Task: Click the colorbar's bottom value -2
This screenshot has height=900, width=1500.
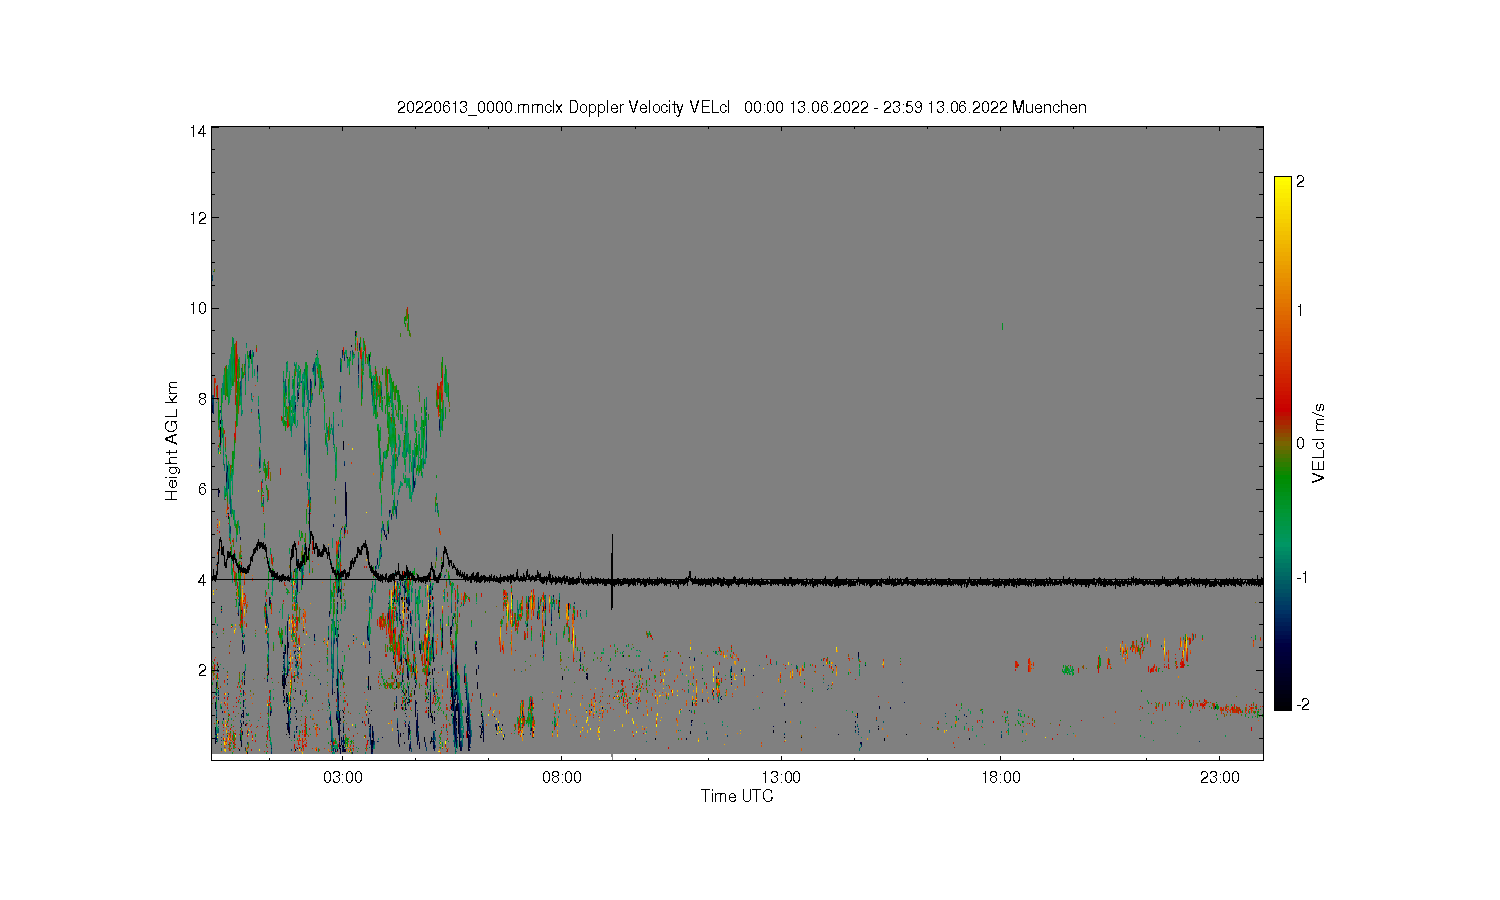Action: click(x=1302, y=705)
